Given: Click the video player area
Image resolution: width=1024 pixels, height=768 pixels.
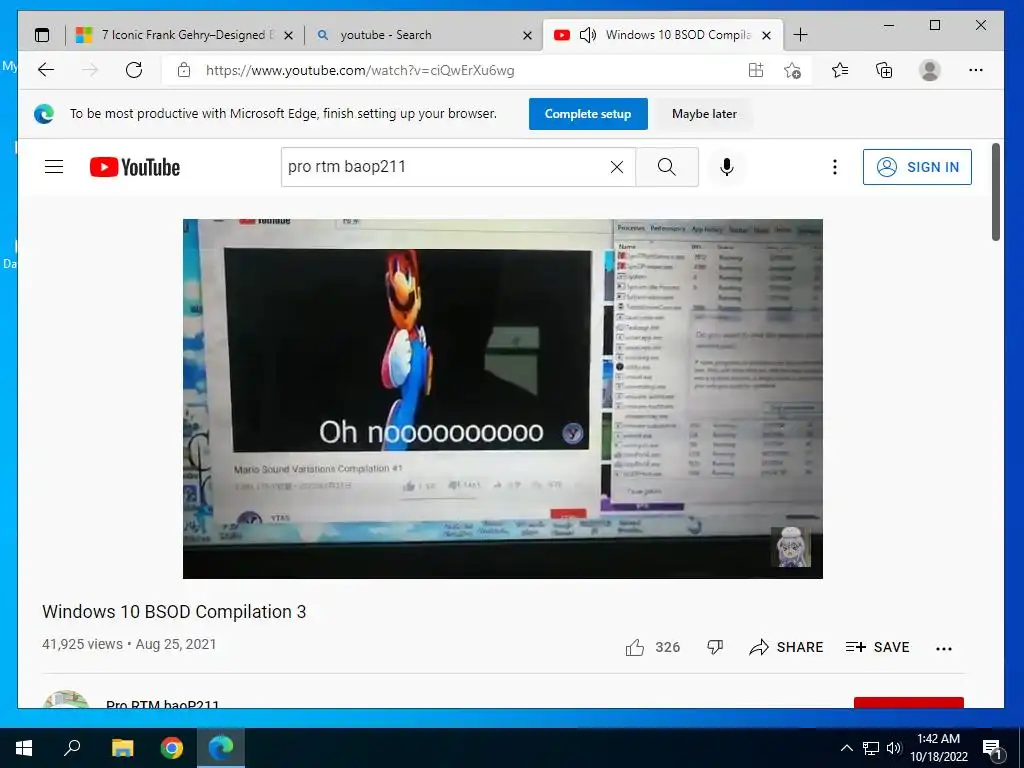Looking at the screenshot, I should coord(502,398).
